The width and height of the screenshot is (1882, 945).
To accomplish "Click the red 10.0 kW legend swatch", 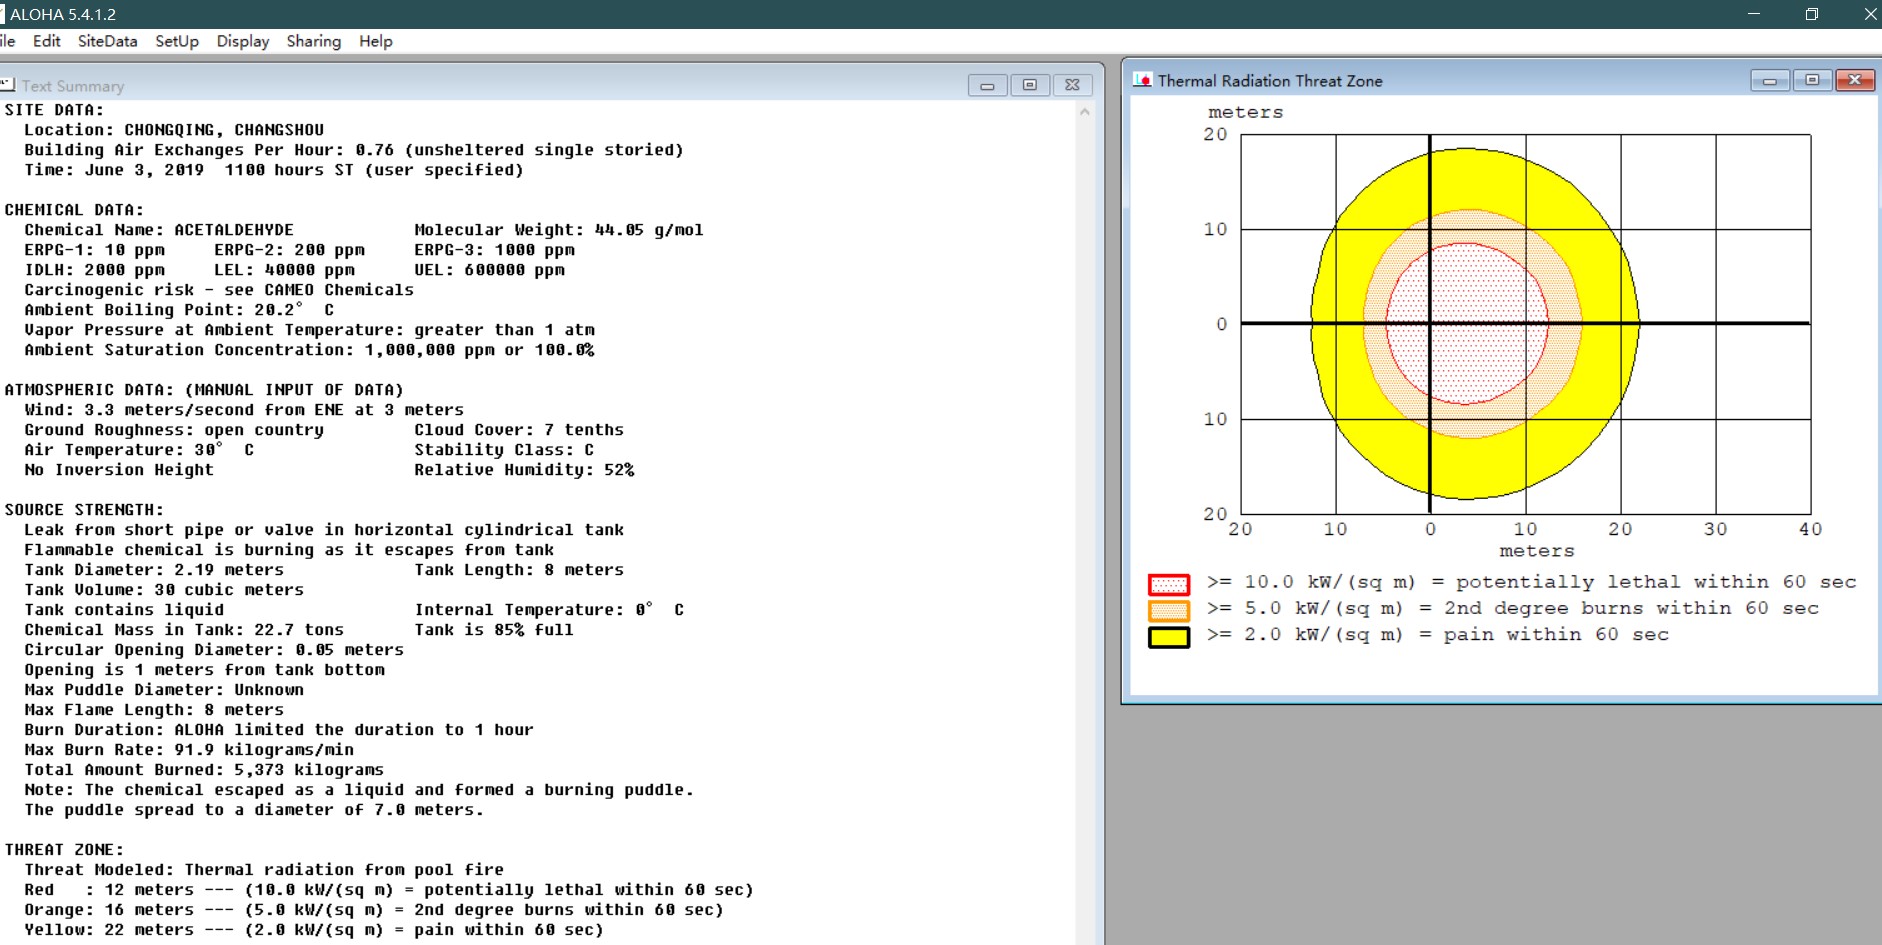I will coord(1169,584).
